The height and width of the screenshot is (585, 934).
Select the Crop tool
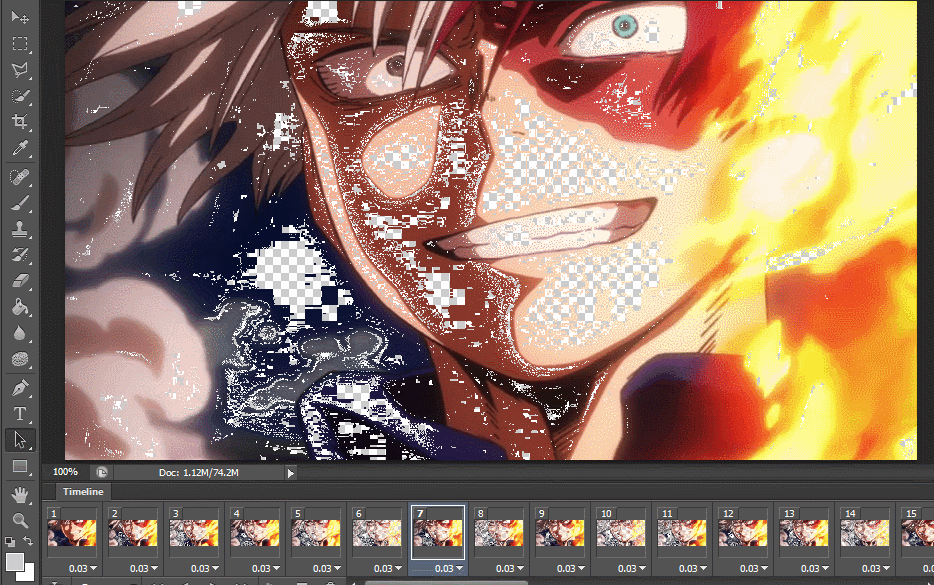click(20, 122)
